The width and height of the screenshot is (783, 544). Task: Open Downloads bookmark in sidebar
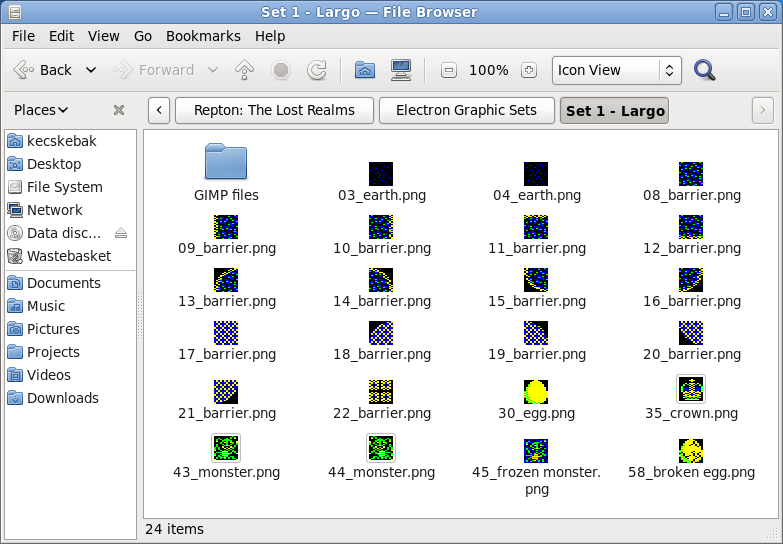pos(70,398)
